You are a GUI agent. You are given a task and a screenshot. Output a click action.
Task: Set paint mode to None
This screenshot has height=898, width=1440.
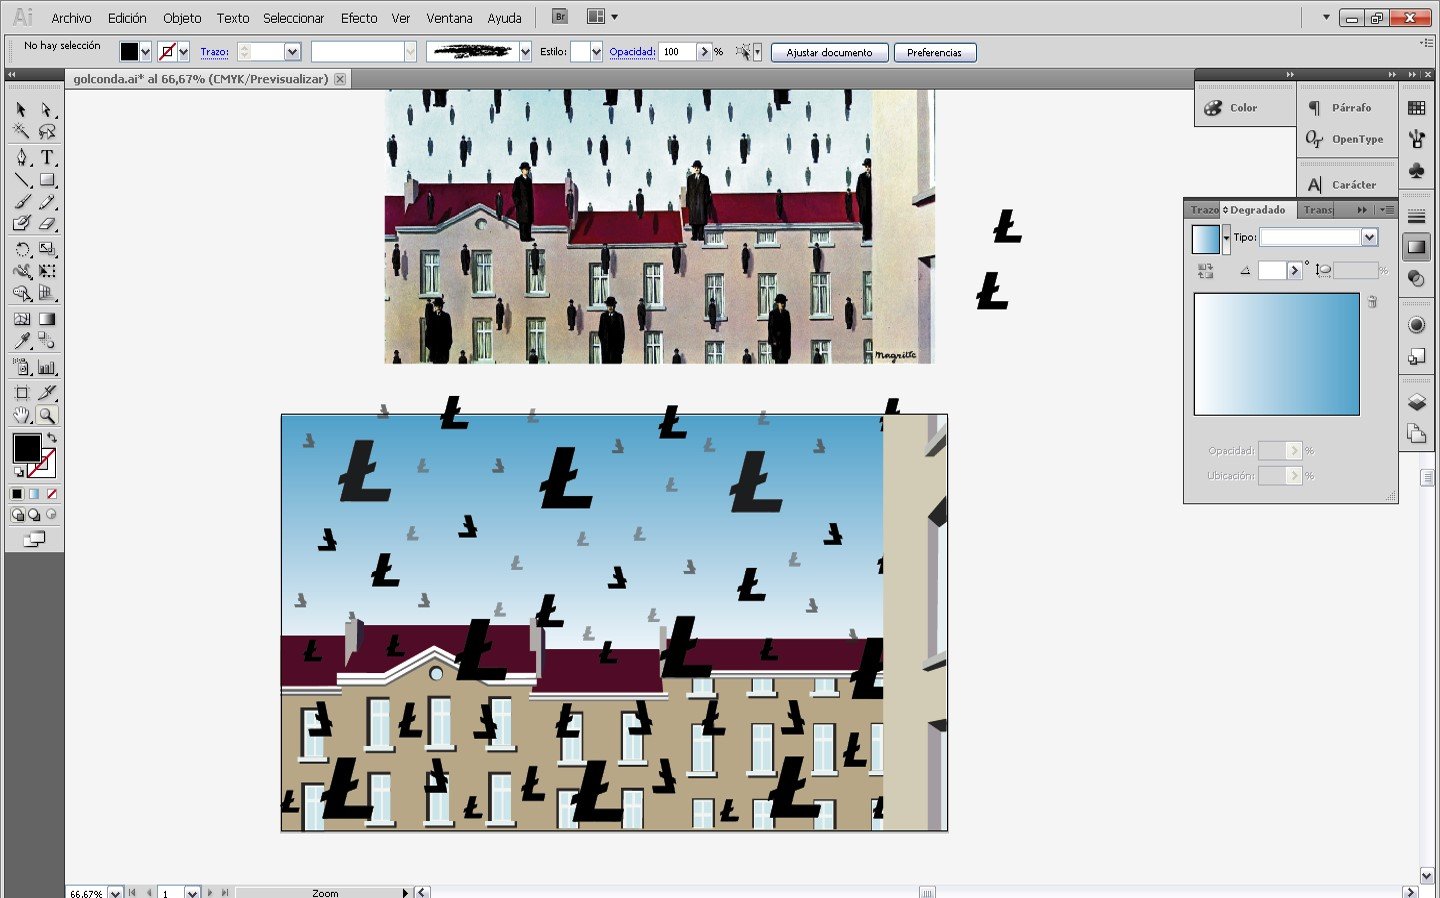pos(52,494)
